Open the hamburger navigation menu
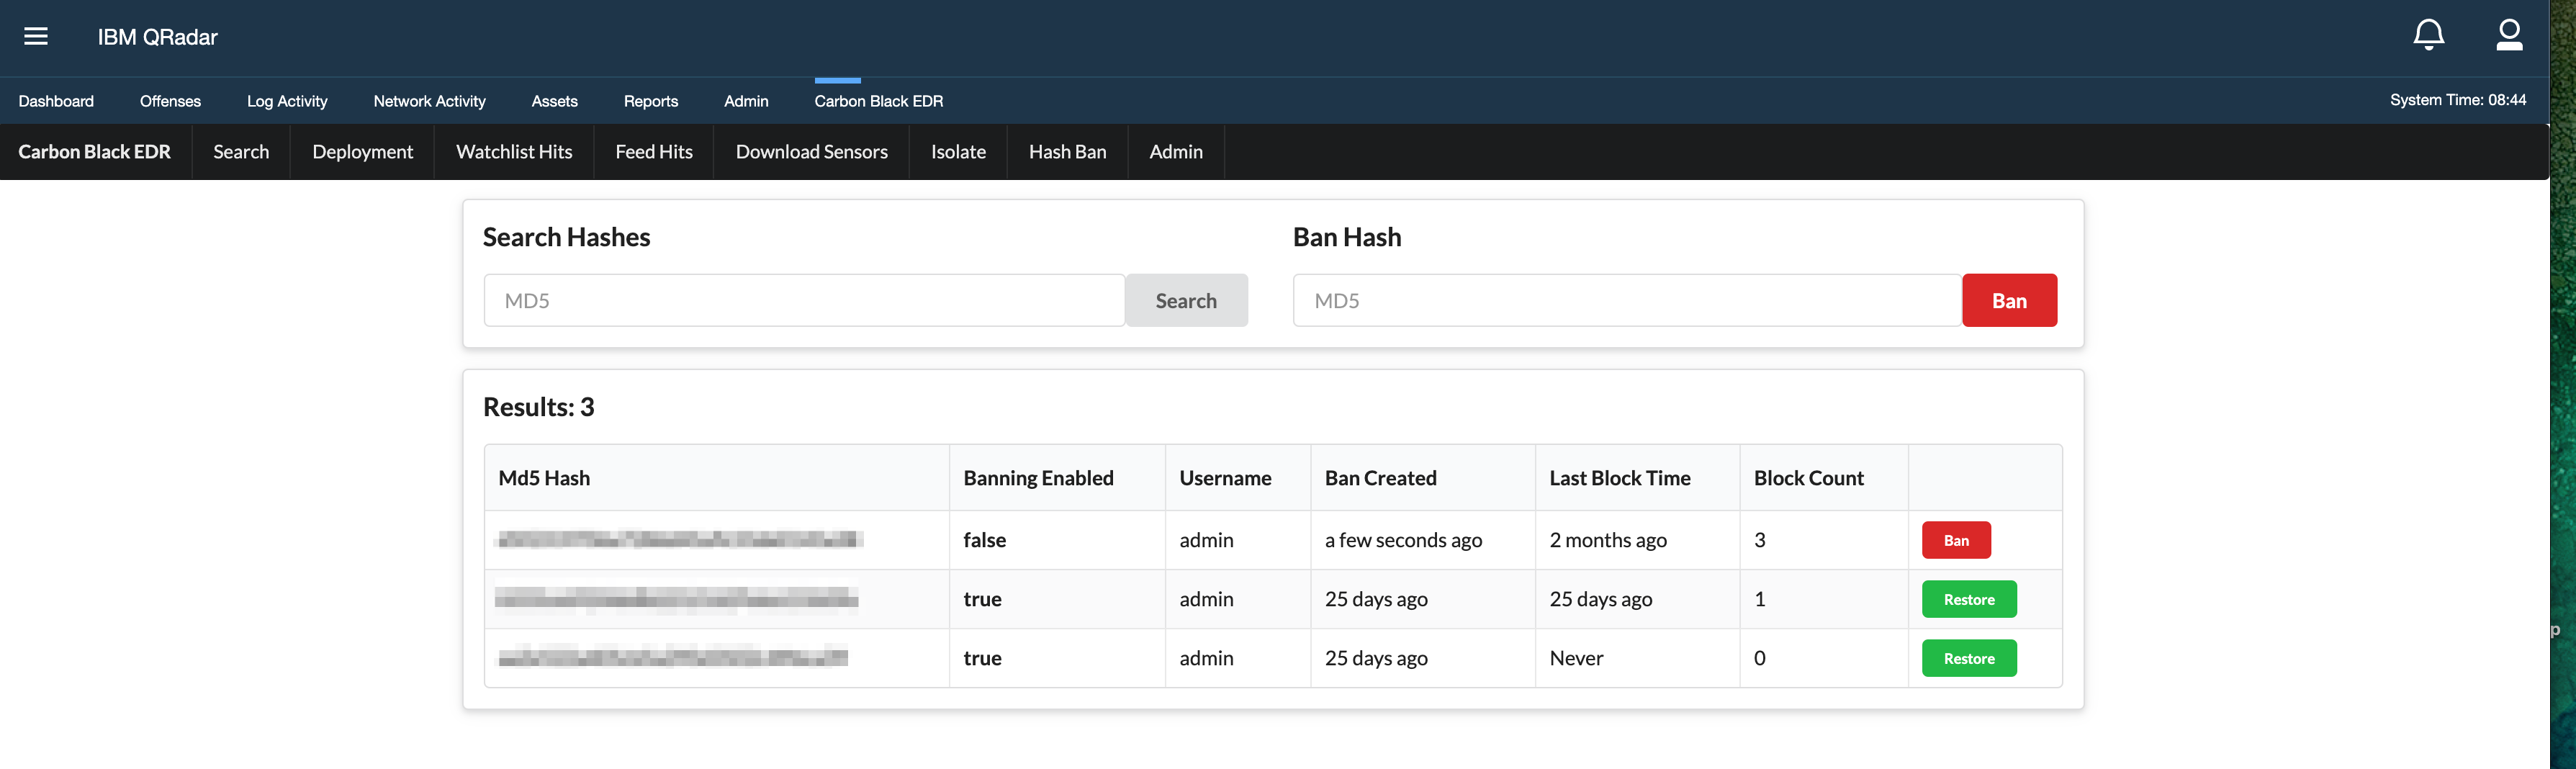The image size is (2576, 769). point(36,37)
